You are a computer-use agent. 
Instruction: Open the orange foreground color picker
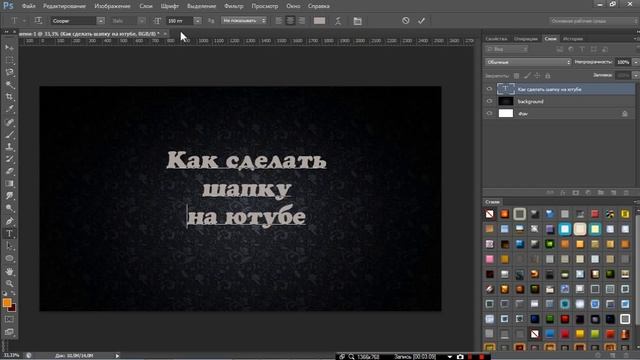pyautogui.click(x=7, y=303)
